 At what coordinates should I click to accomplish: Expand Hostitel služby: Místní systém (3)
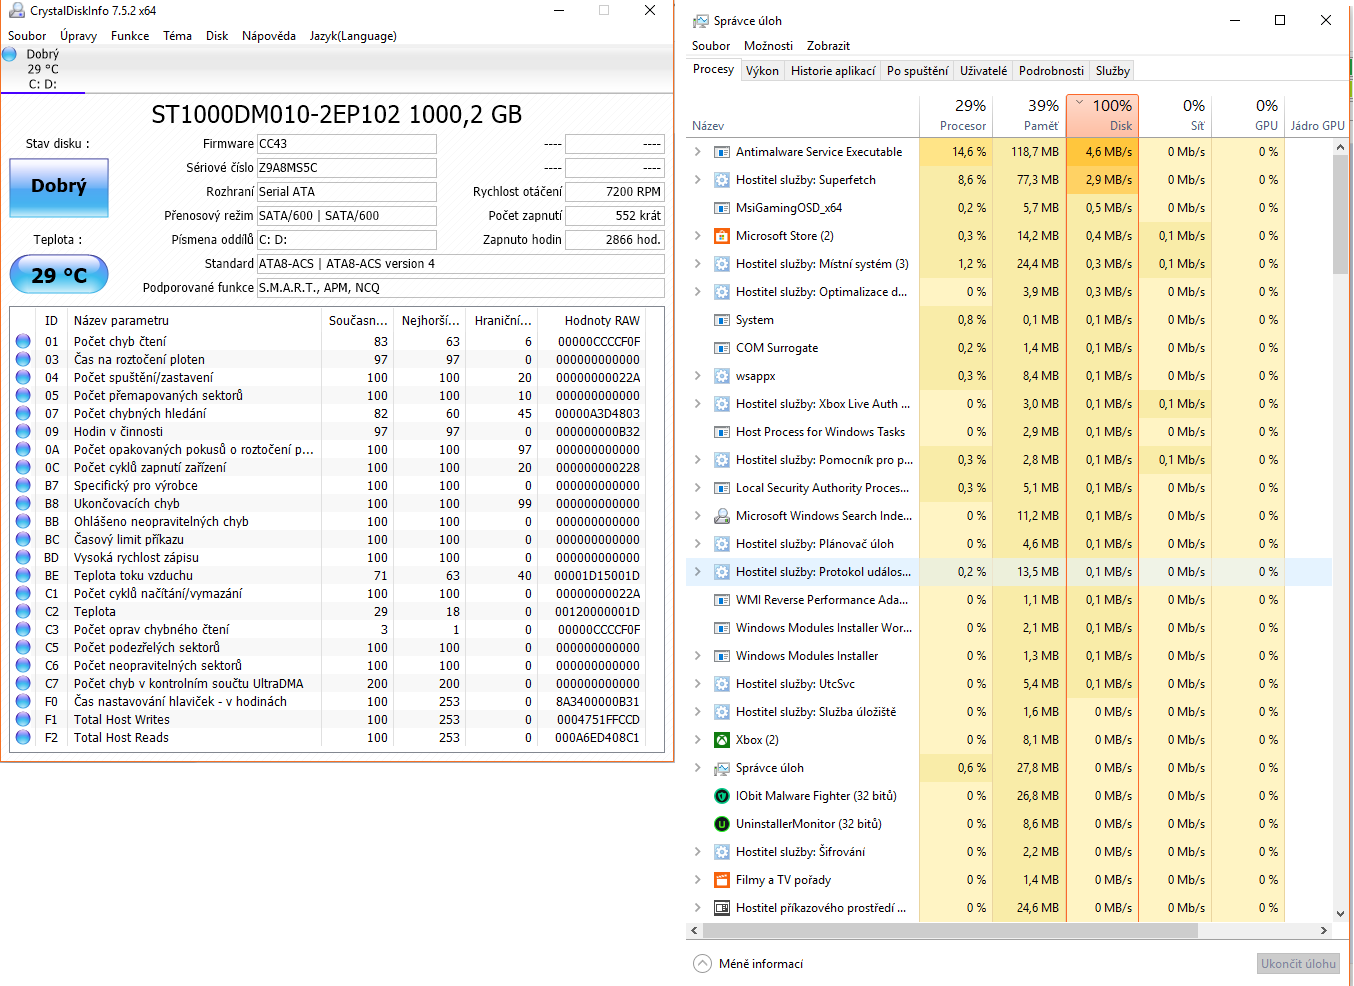[698, 264]
